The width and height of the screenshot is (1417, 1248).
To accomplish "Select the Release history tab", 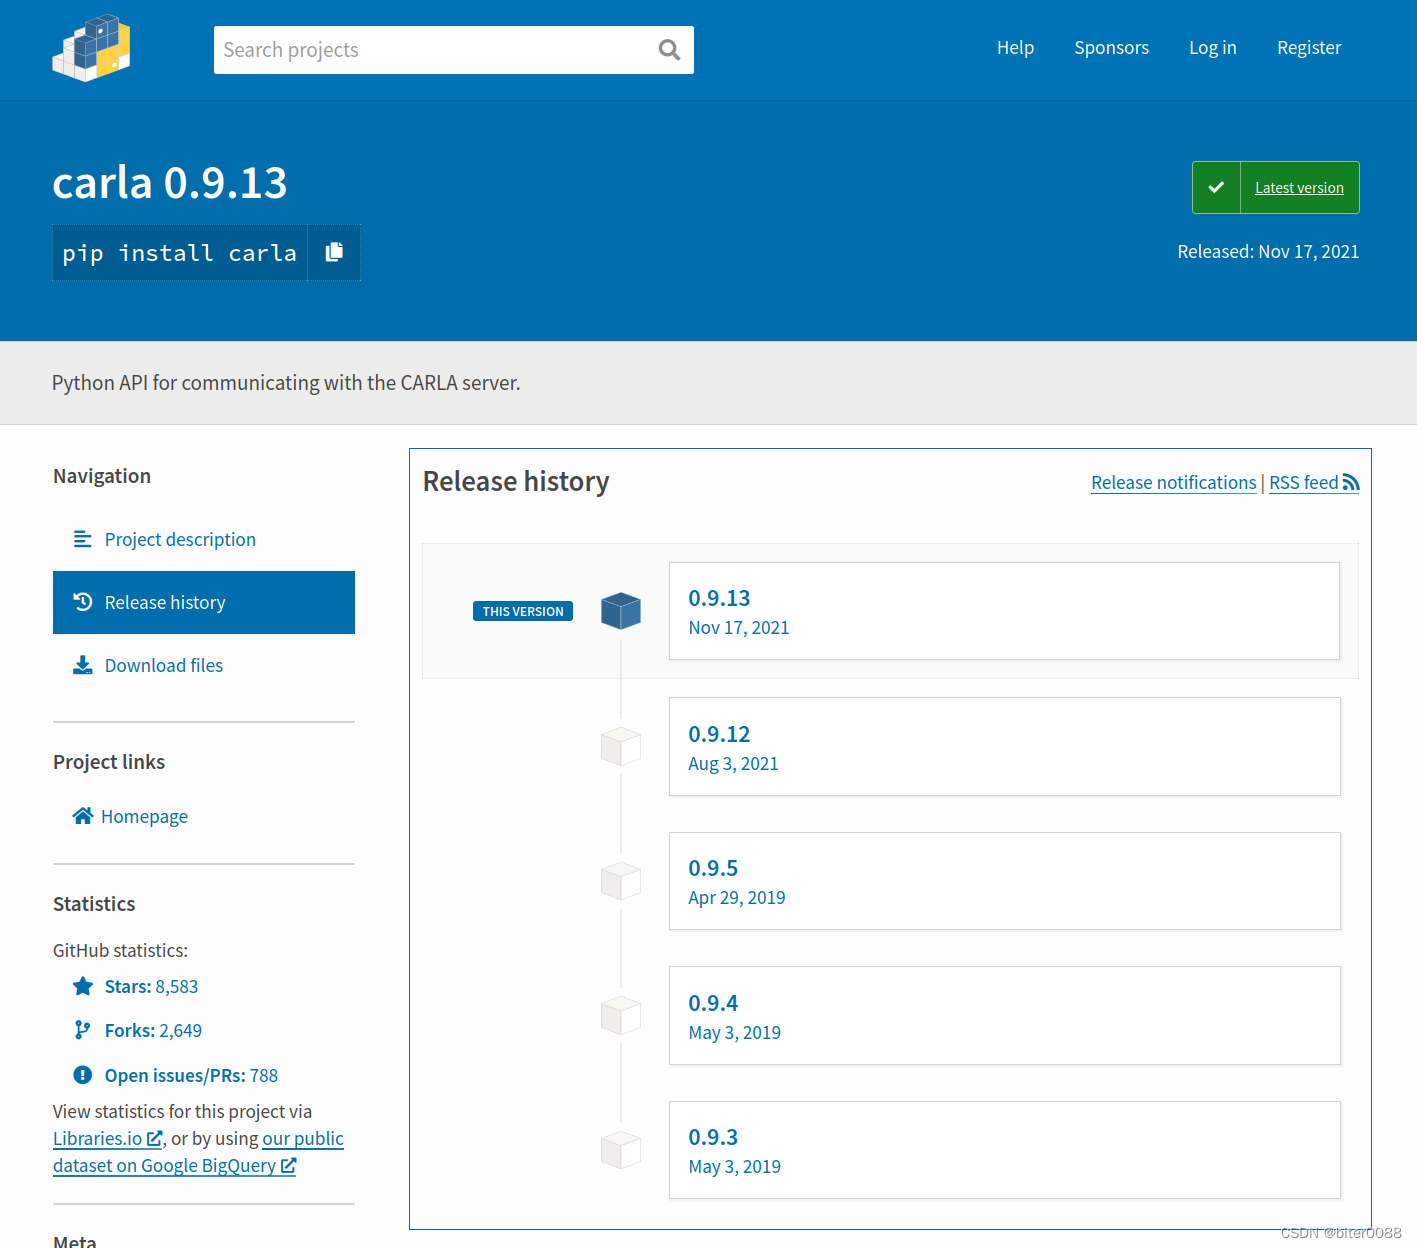I will (x=204, y=602).
